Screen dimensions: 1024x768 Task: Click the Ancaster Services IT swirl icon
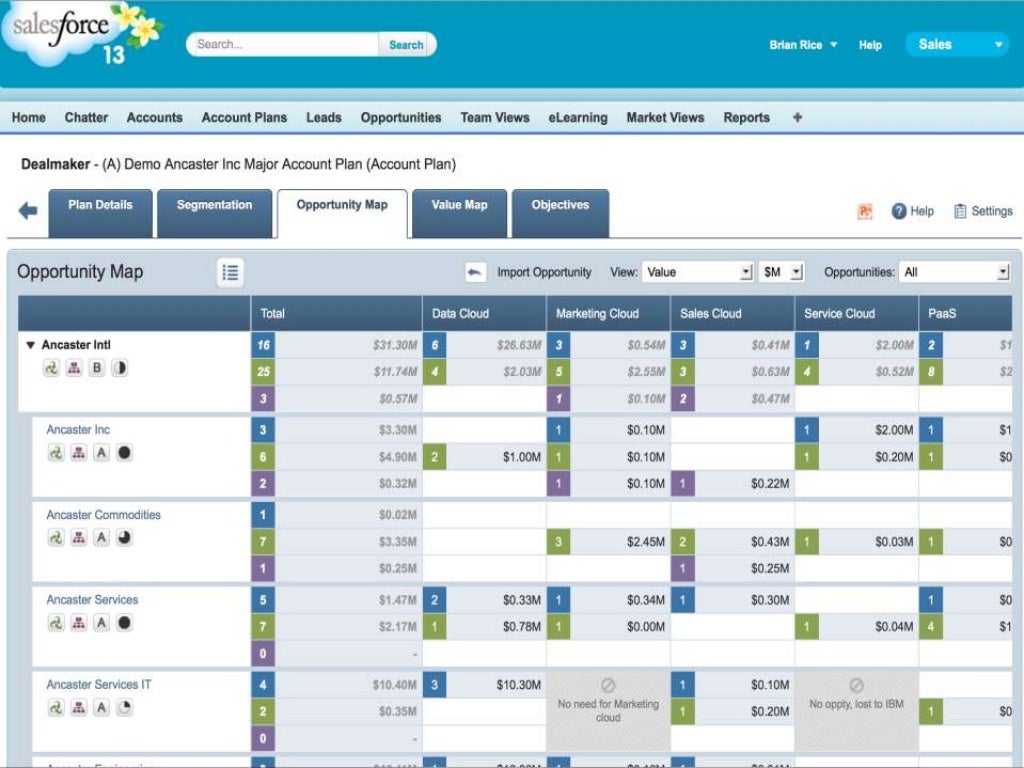56,707
